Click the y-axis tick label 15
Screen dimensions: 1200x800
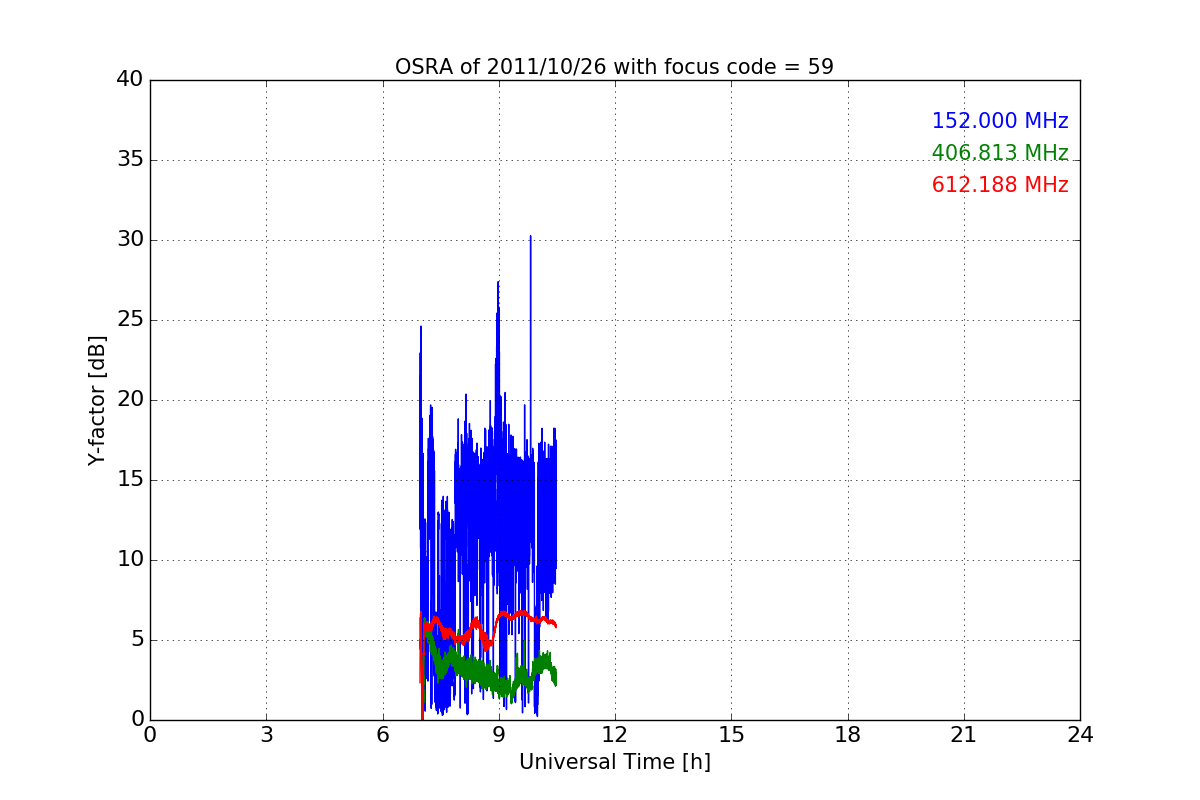click(130, 480)
